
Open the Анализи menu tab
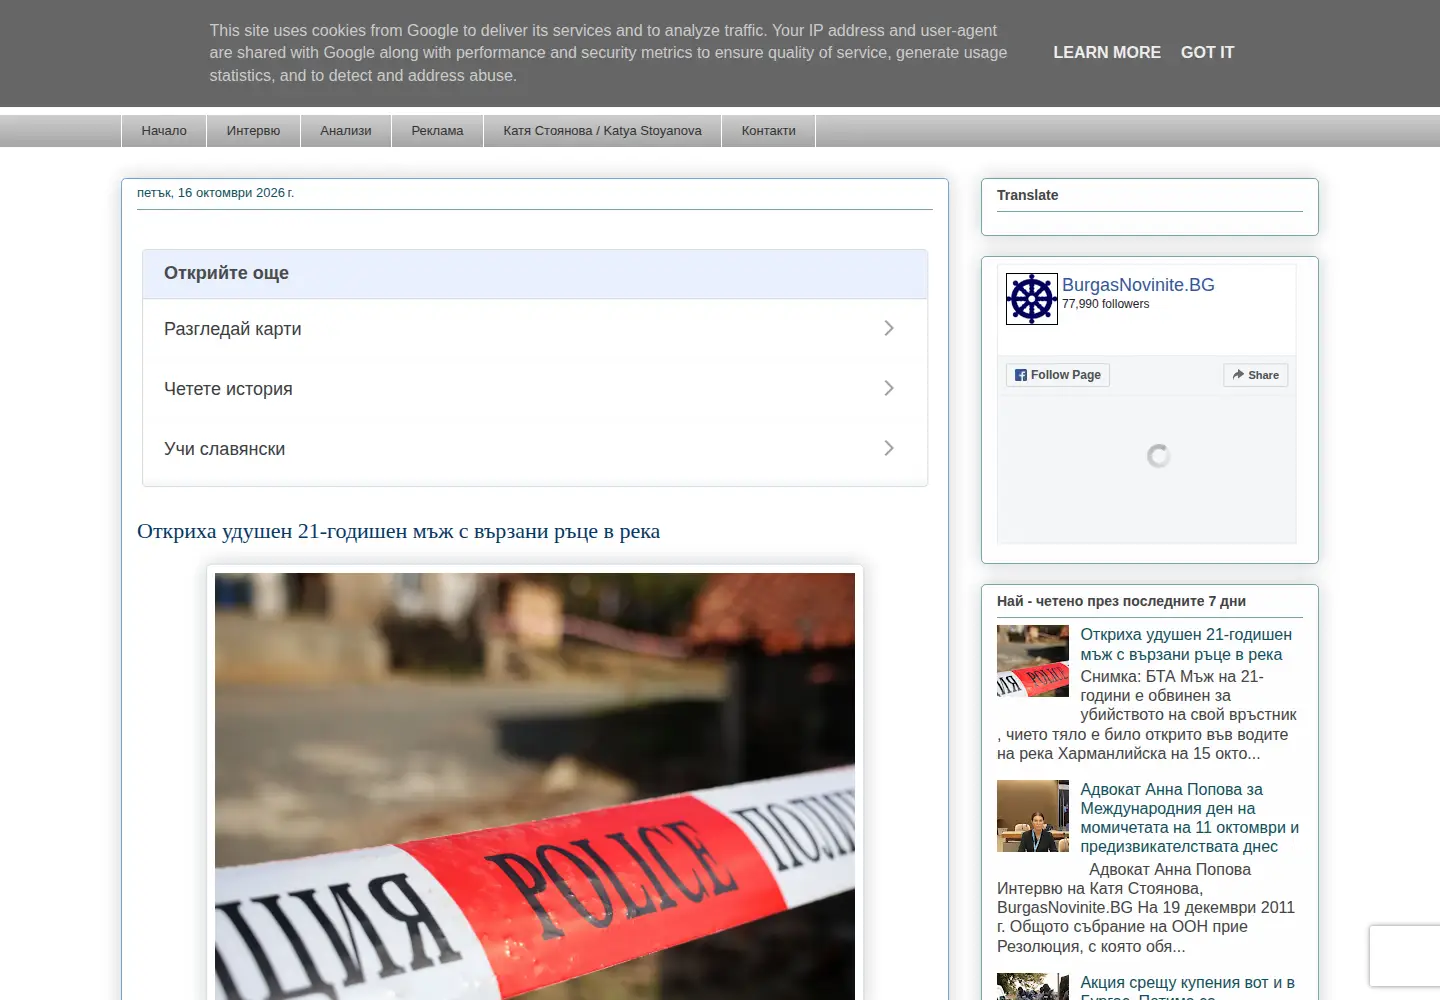[x=346, y=131]
